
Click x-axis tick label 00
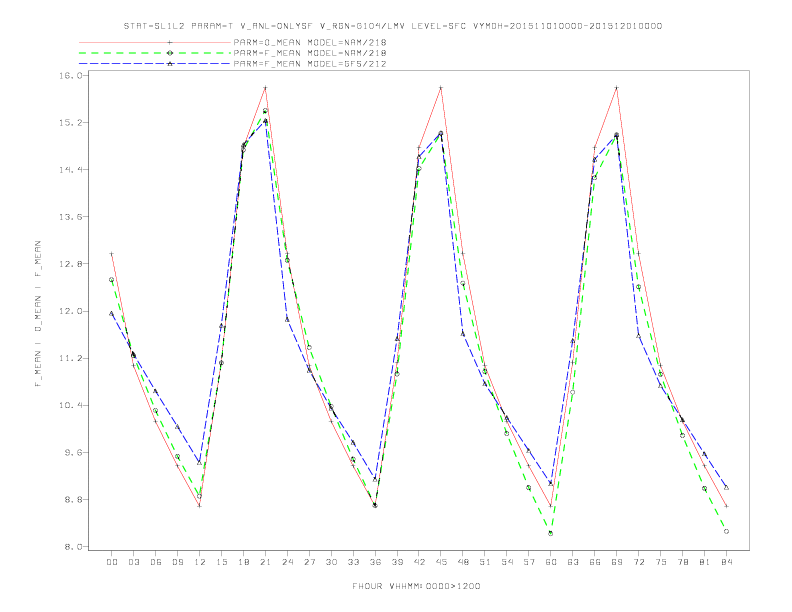[112, 562]
